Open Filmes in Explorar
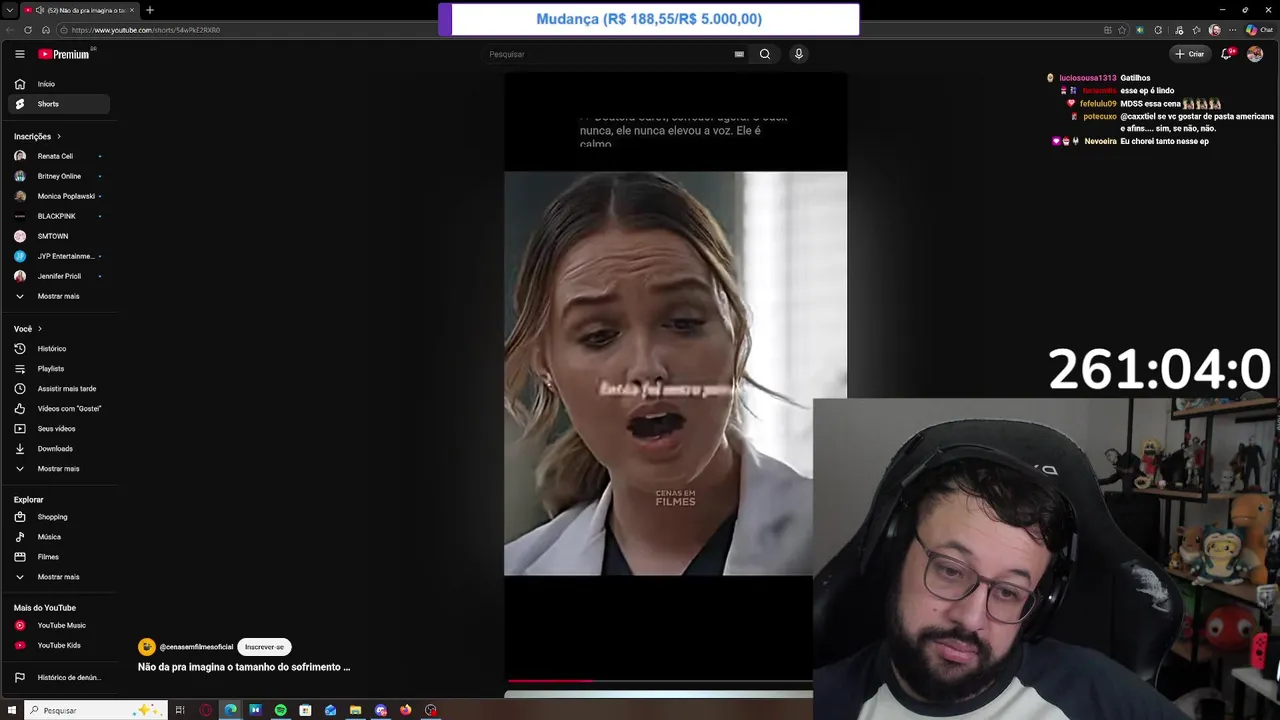1280x720 pixels. 58,557
